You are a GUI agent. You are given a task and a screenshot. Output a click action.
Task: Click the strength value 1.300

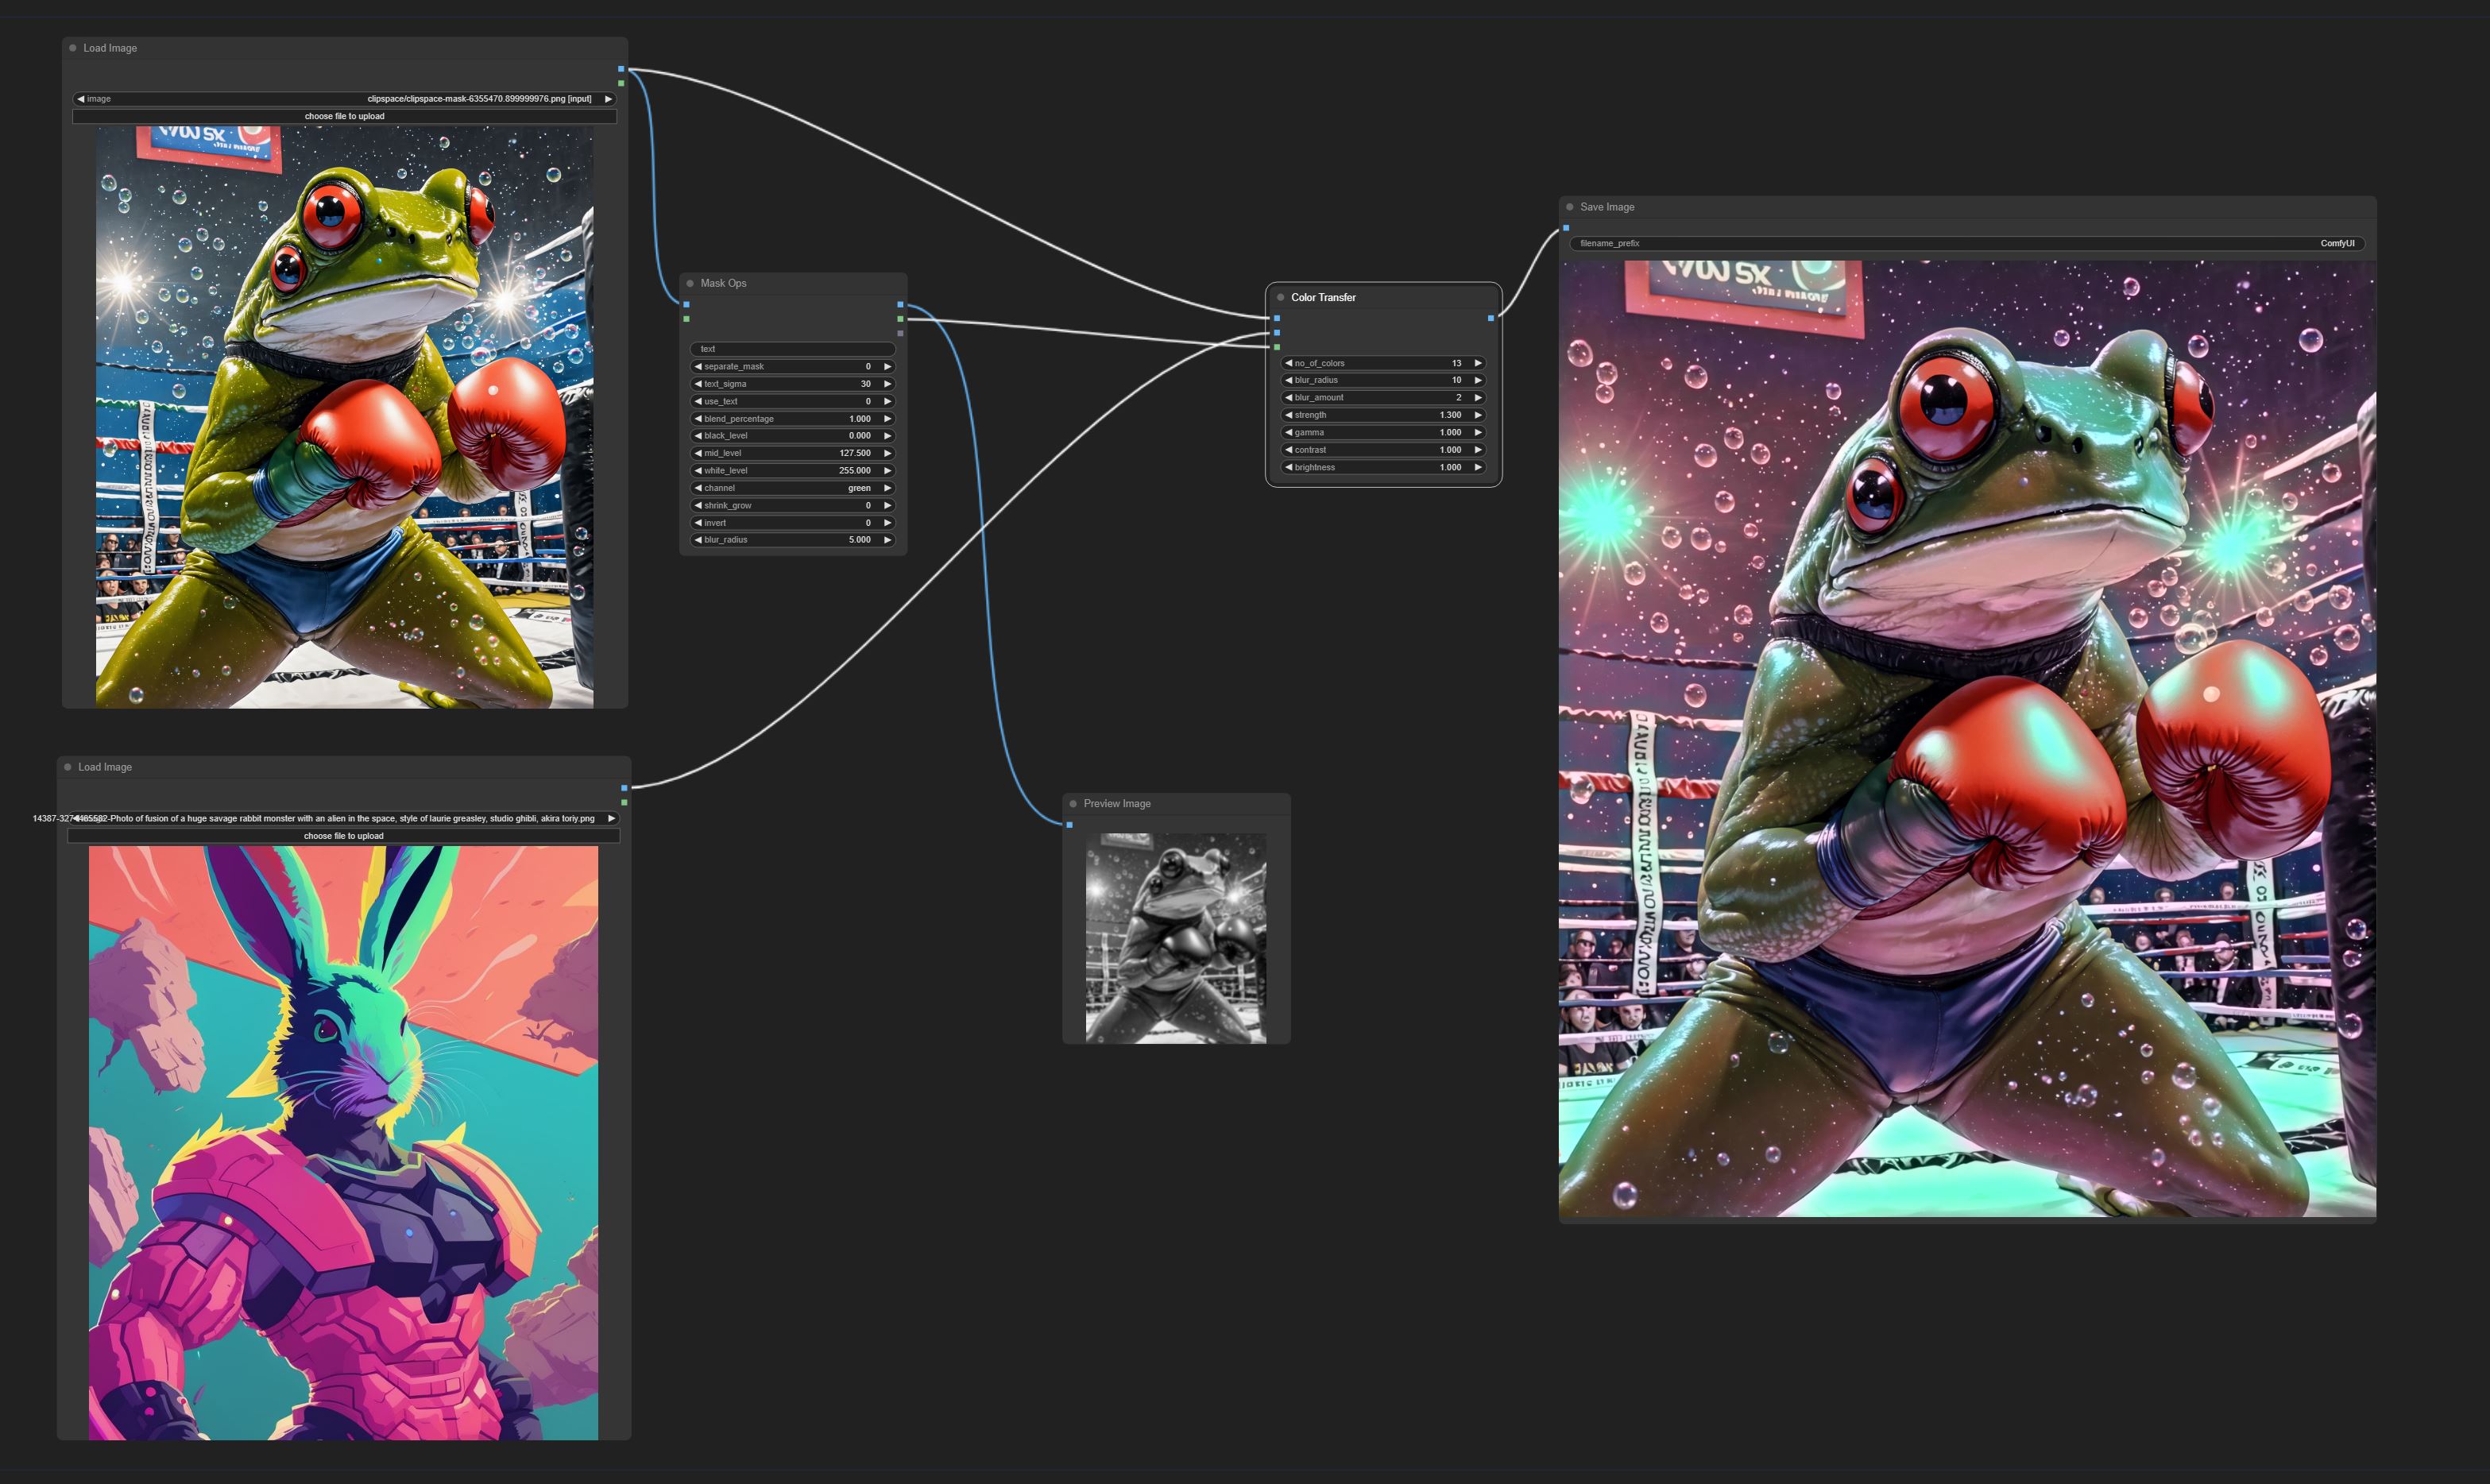pos(1450,415)
